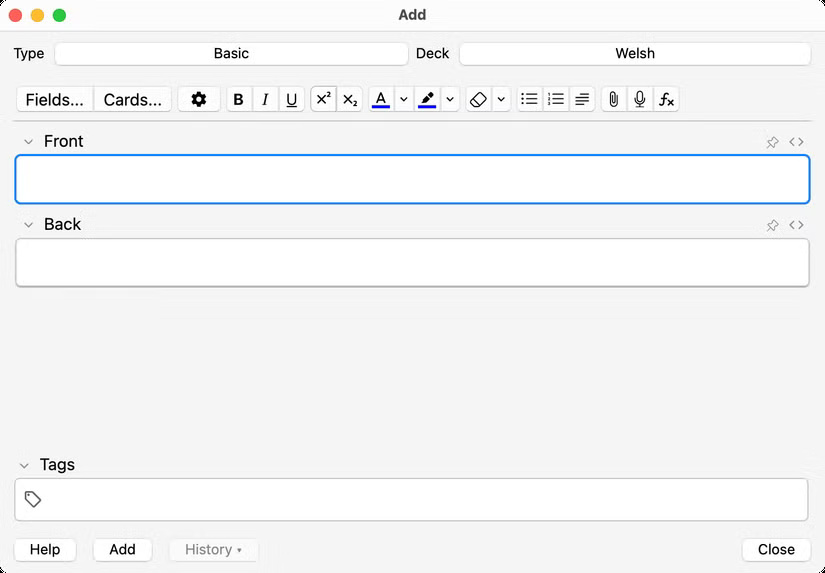Screen dimensions: 825x573
Task: Click the microphone record audio icon
Action: (640, 99)
